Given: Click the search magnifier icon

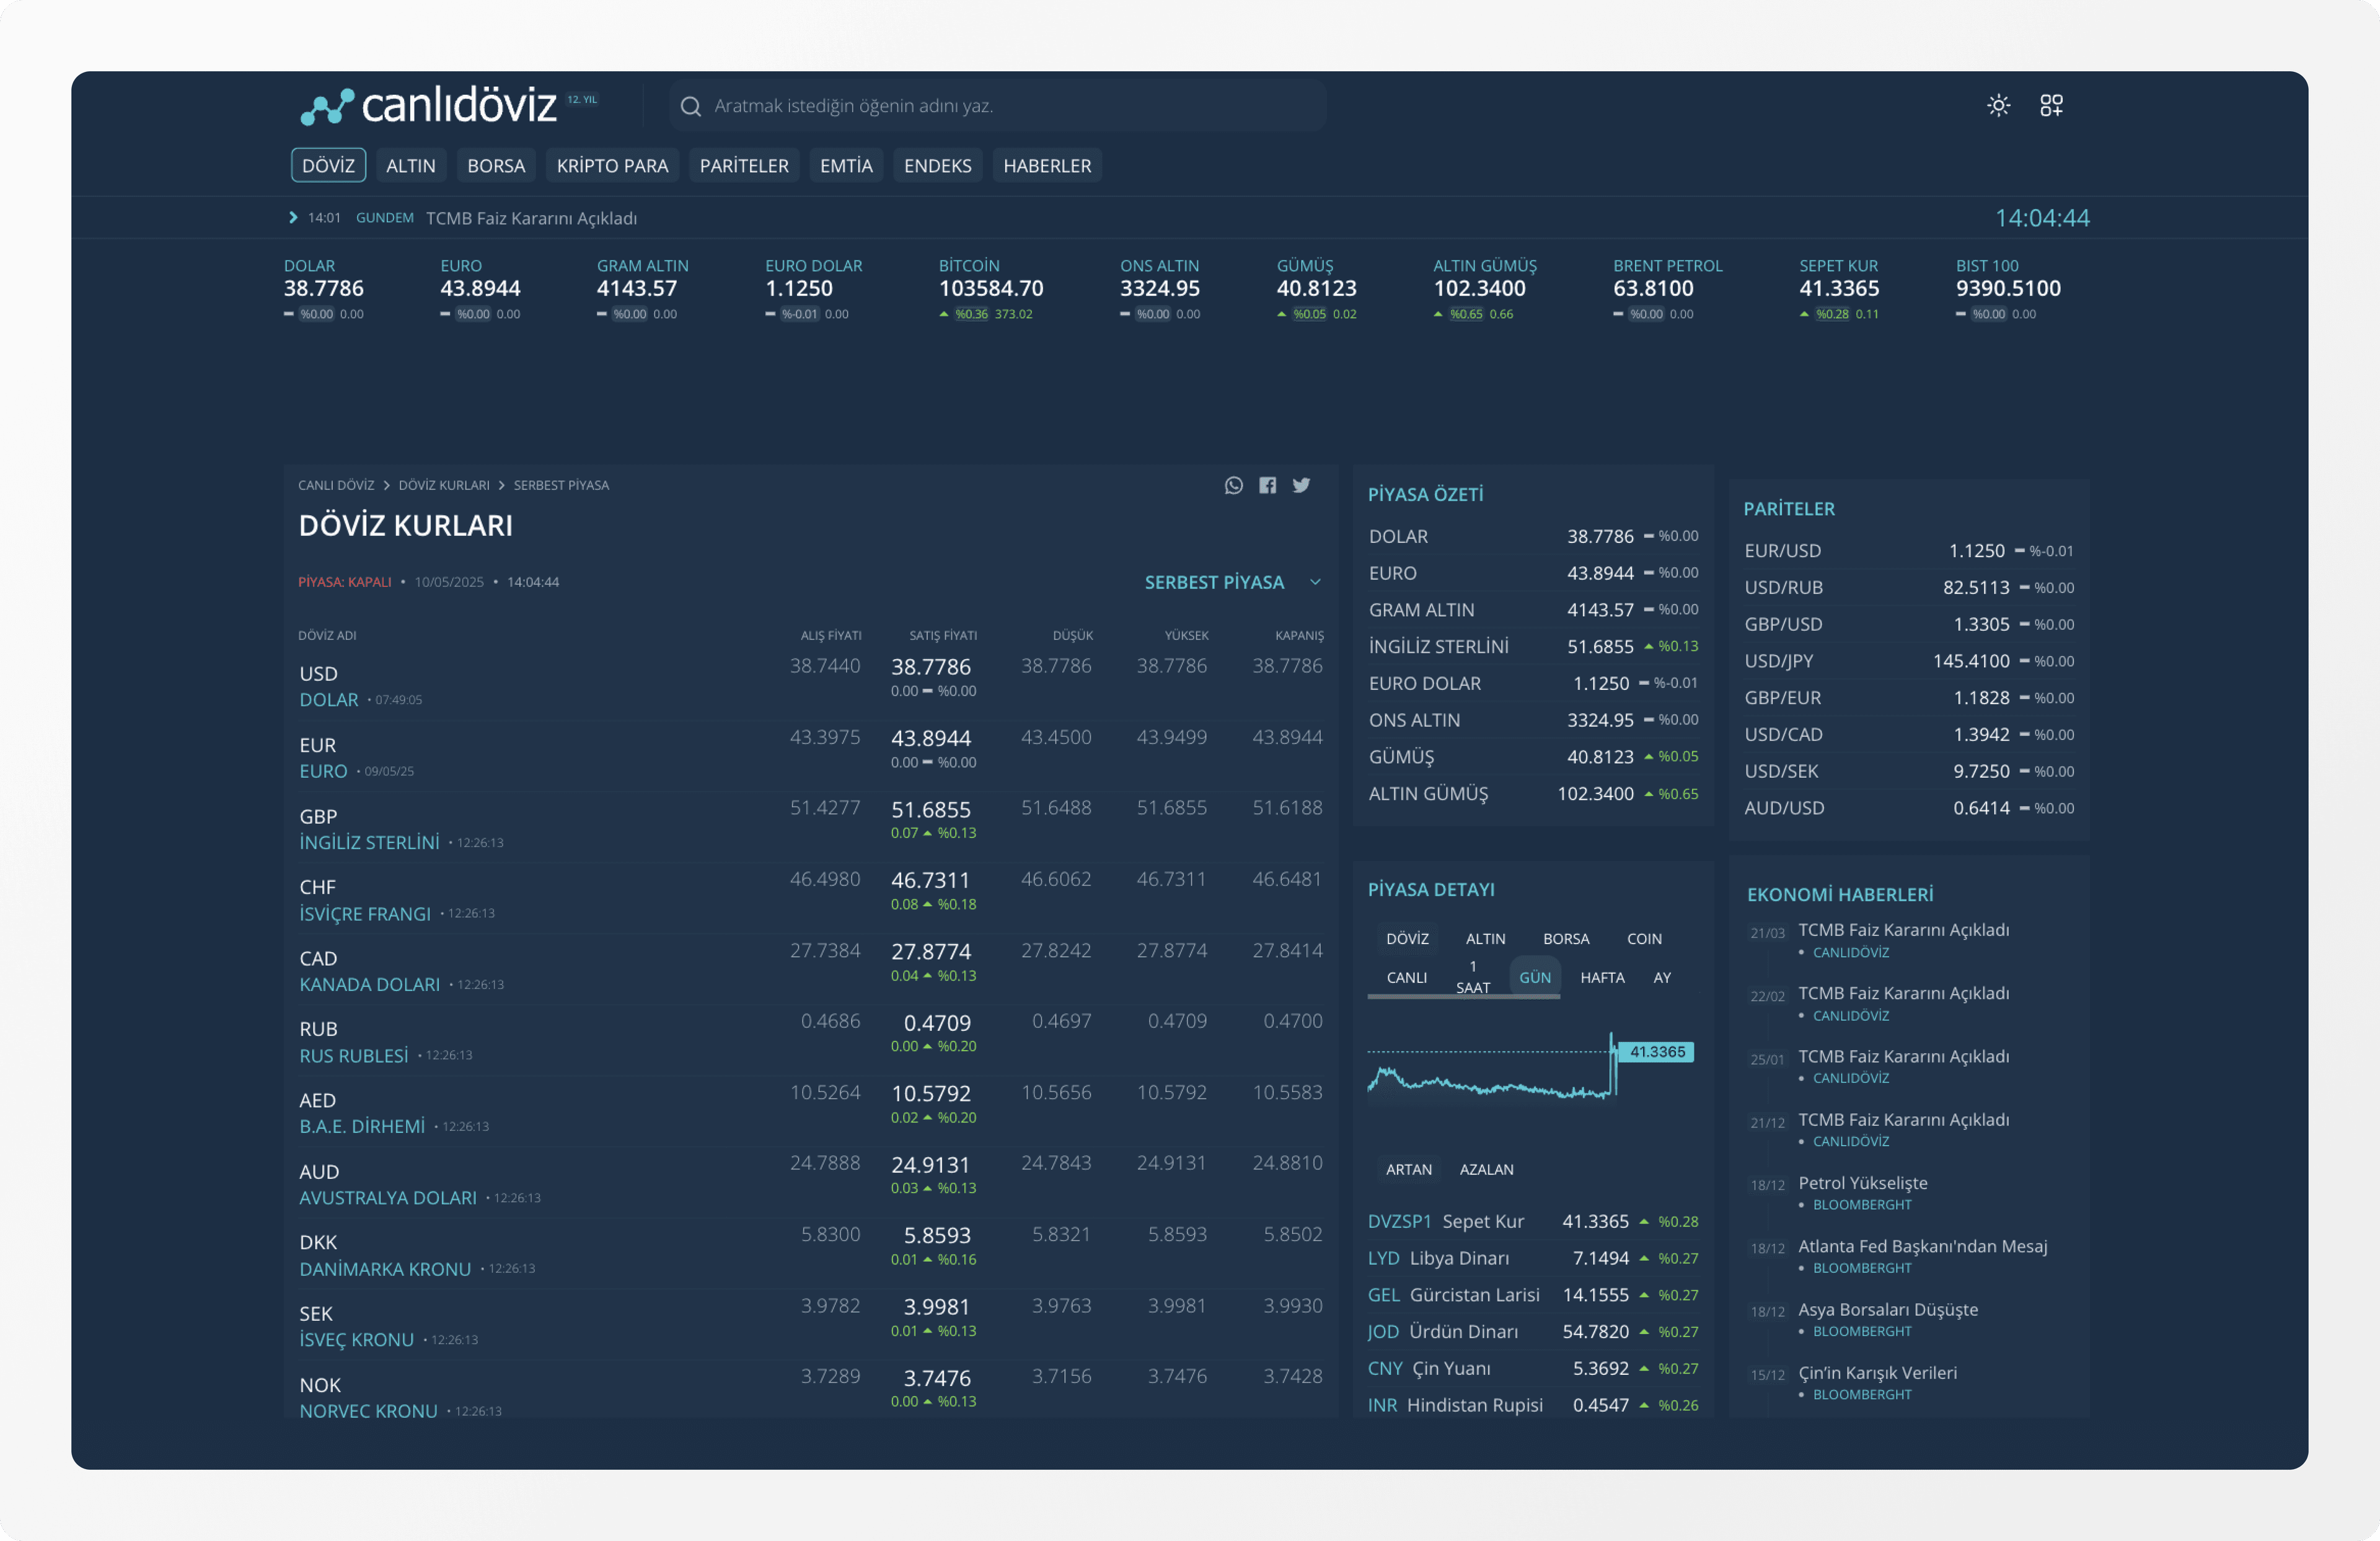Looking at the screenshot, I should [x=690, y=106].
